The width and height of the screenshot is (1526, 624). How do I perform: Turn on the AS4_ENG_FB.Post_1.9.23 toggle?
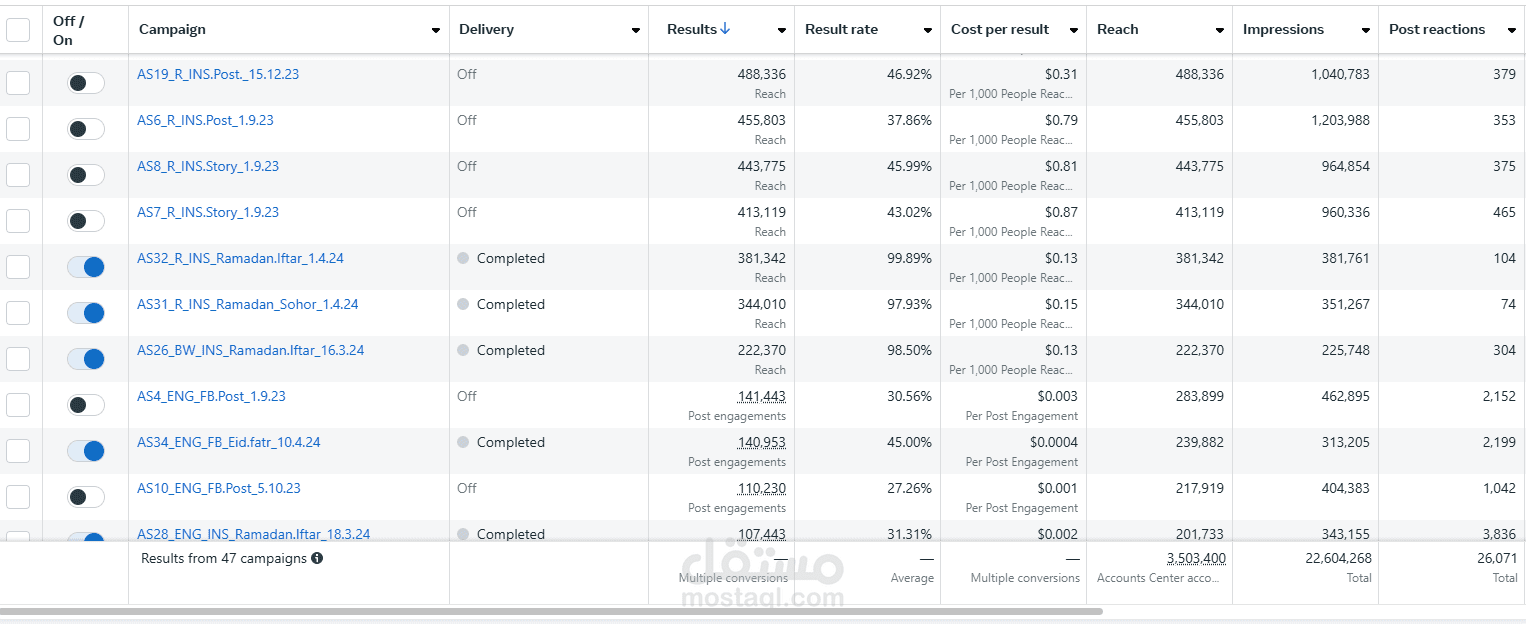86,405
